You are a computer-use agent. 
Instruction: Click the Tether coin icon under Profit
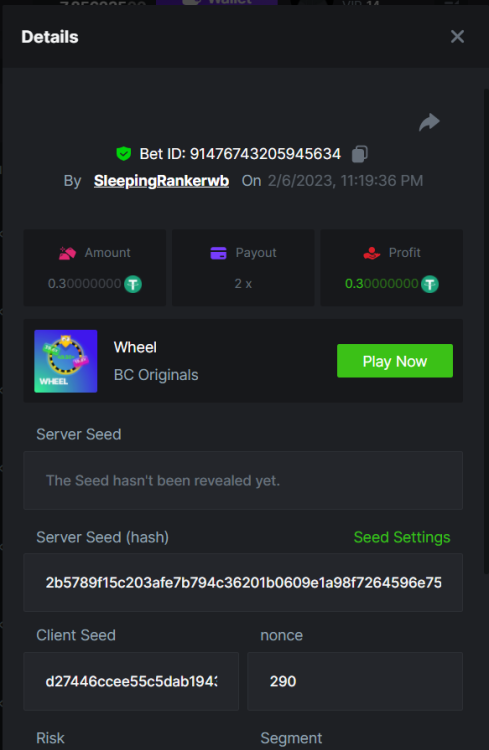pyautogui.click(x=430, y=284)
